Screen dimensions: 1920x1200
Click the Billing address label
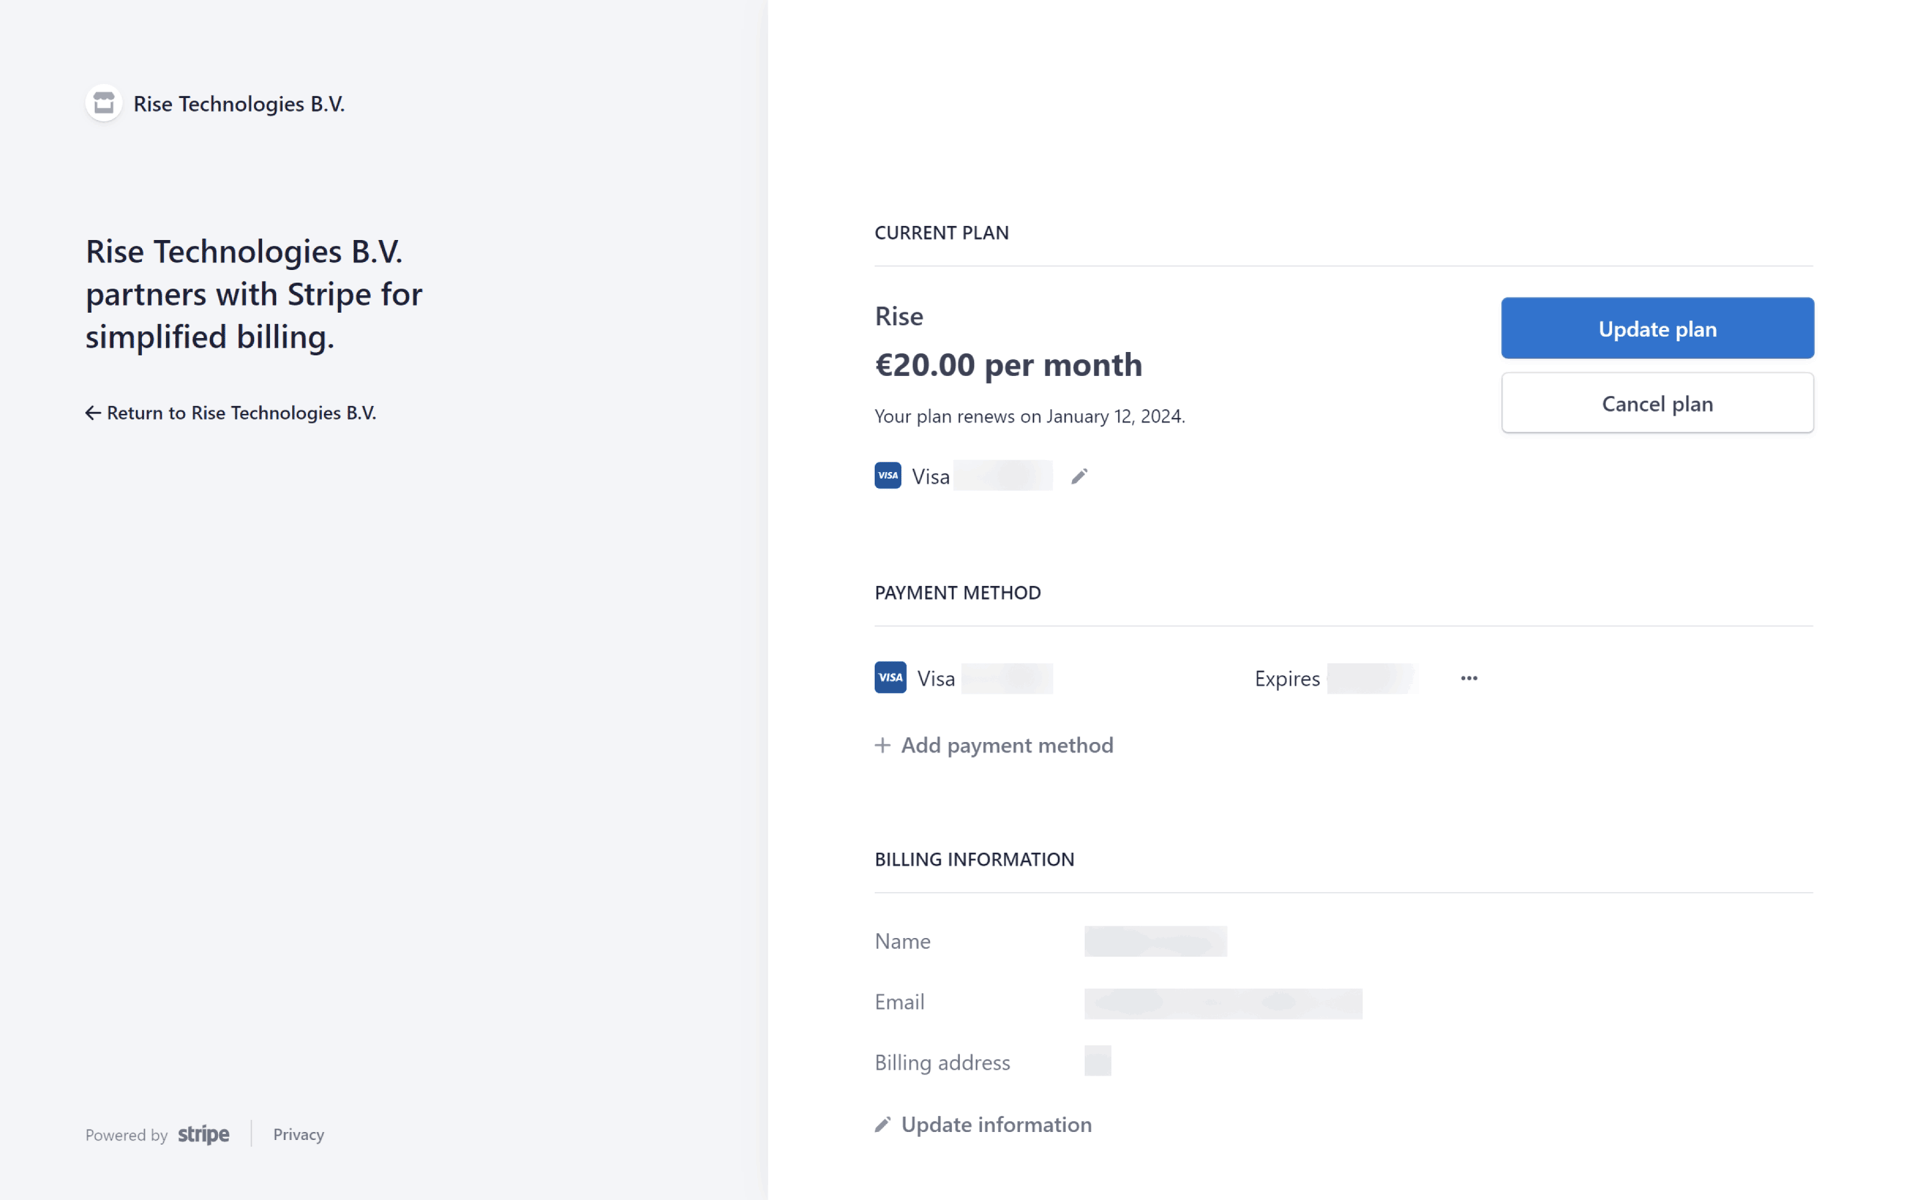[942, 1062]
